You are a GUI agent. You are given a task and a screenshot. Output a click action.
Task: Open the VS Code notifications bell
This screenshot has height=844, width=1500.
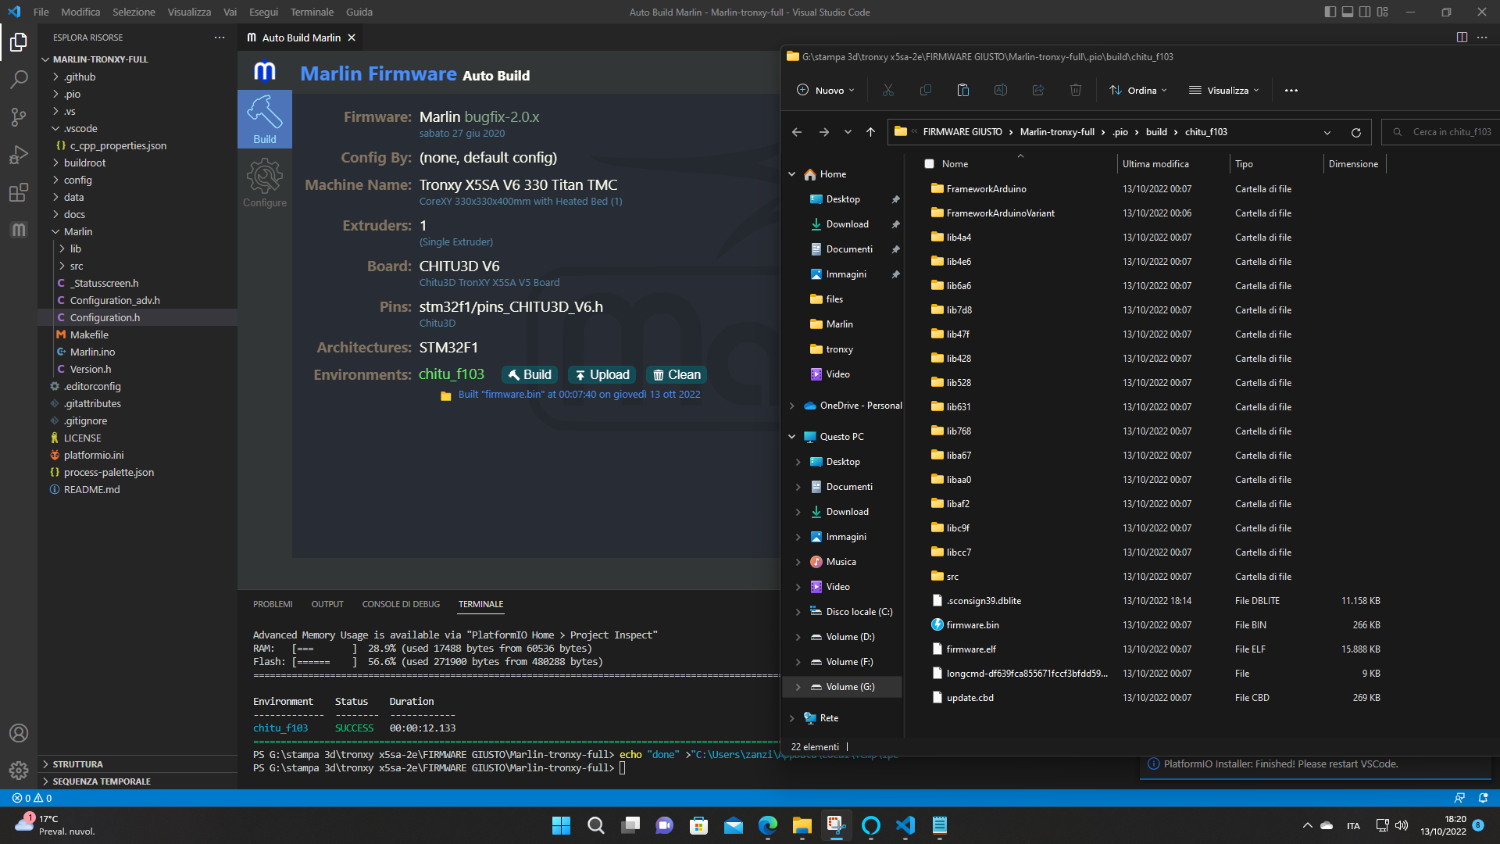pyautogui.click(x=1483, y=798)
